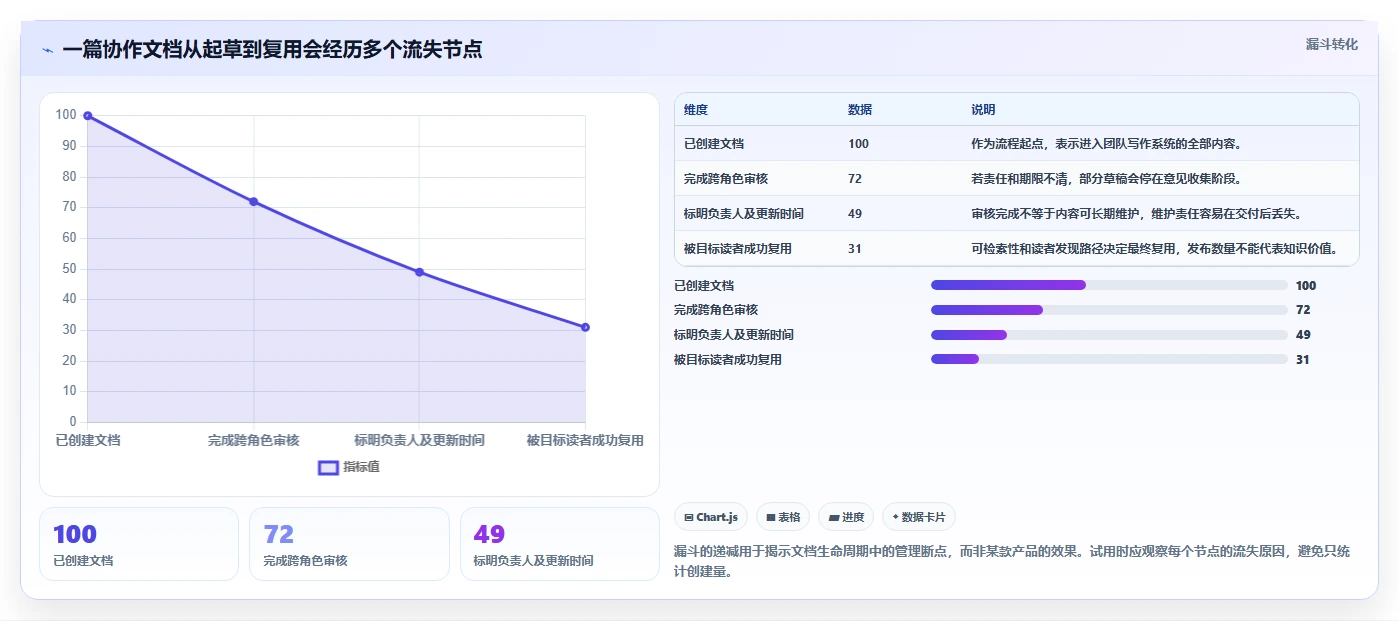The width and height of the screenshot is (1399, 621).
Task: Click the x-axis label 完成跨角色审核
Action: [253, 440]
